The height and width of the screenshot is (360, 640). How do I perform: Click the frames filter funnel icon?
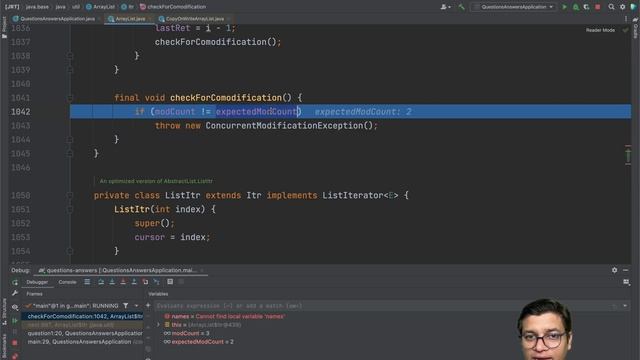point(126,305)
